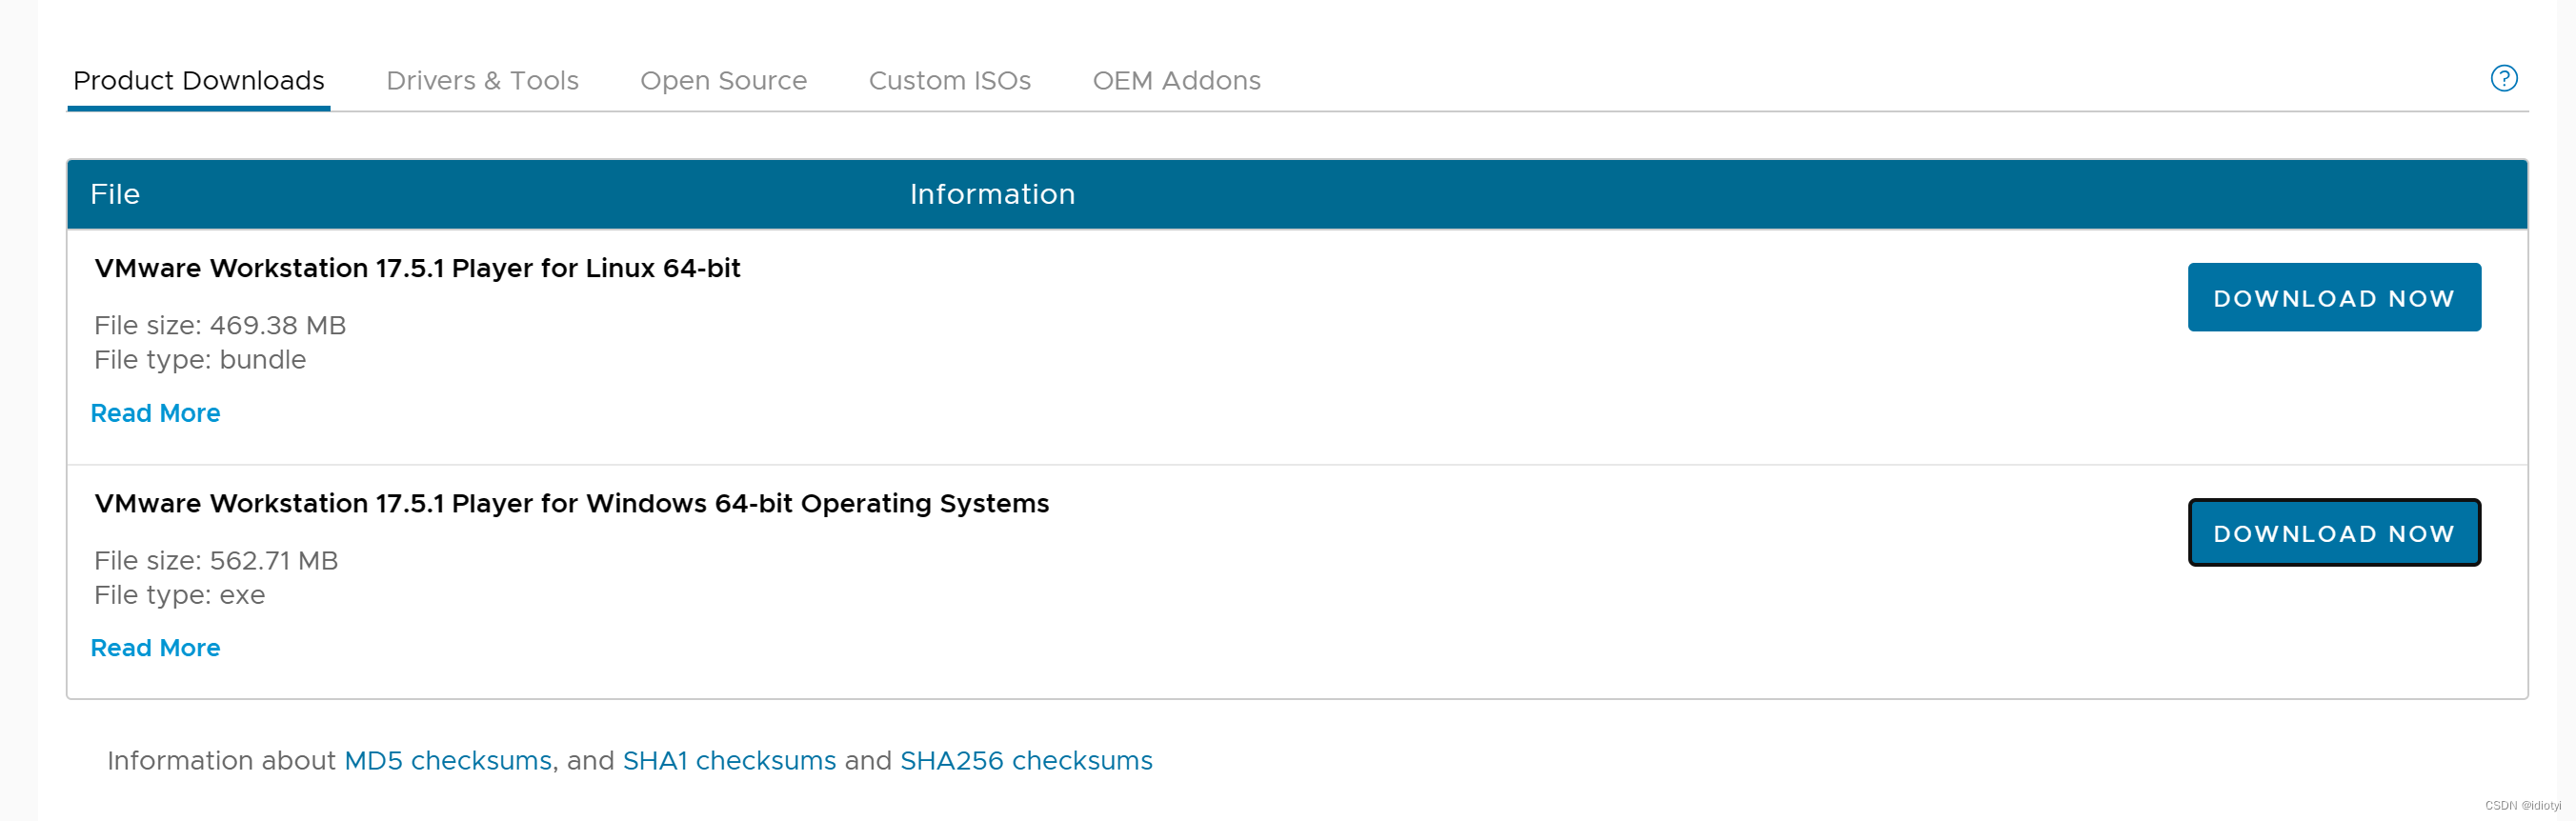The width and height of the screenshot is (2576, 821).
Task: Select the Open Source tab
Action: point(723,81)
